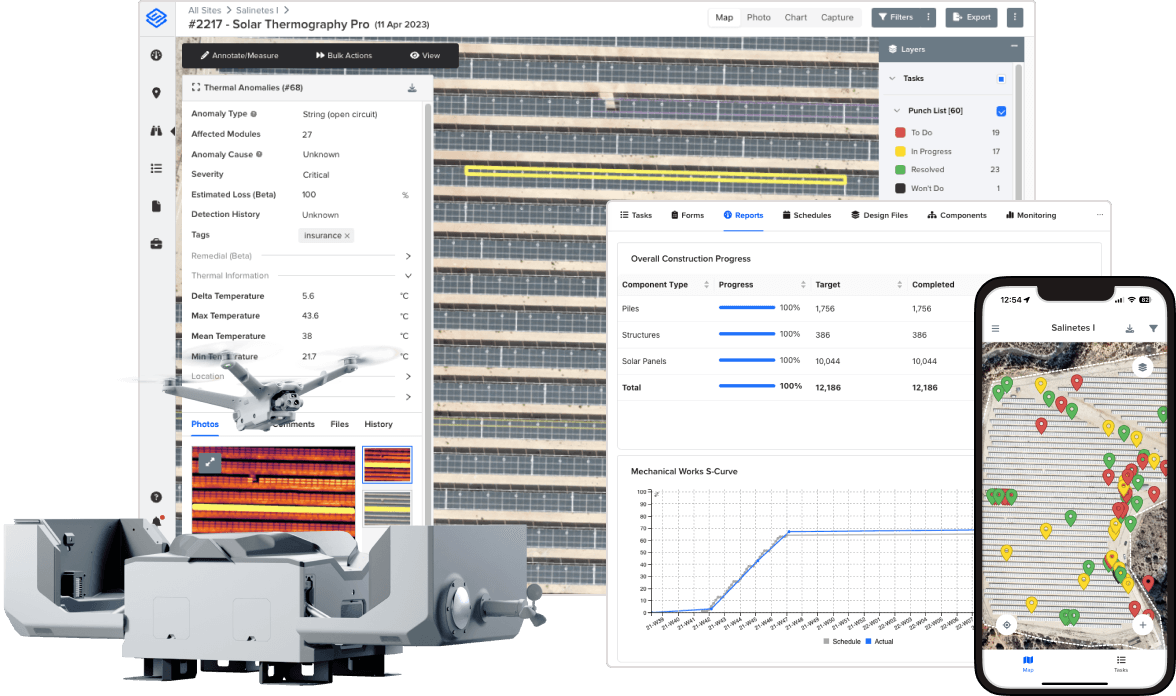Remove the insurance tag
The height and width of the screenshot is (696, 1176).
coord(347,236)
